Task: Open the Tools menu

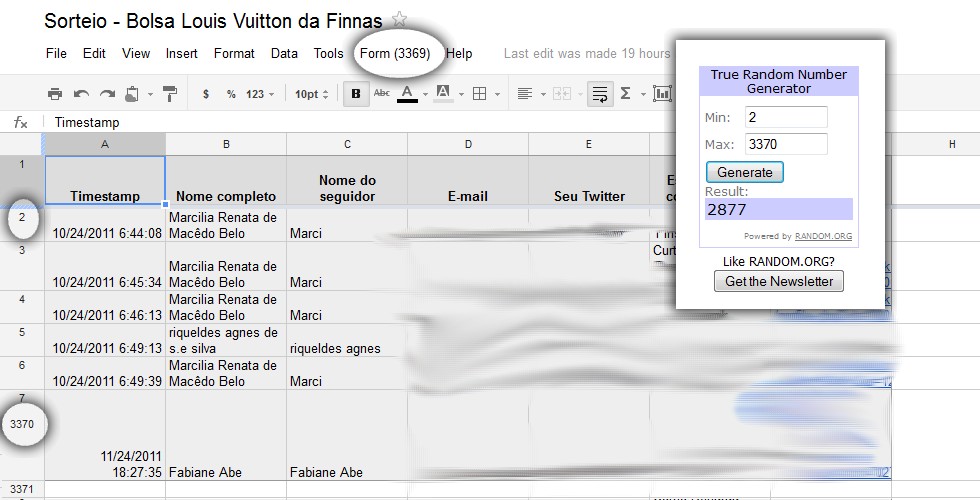Action: coord(329,54)
